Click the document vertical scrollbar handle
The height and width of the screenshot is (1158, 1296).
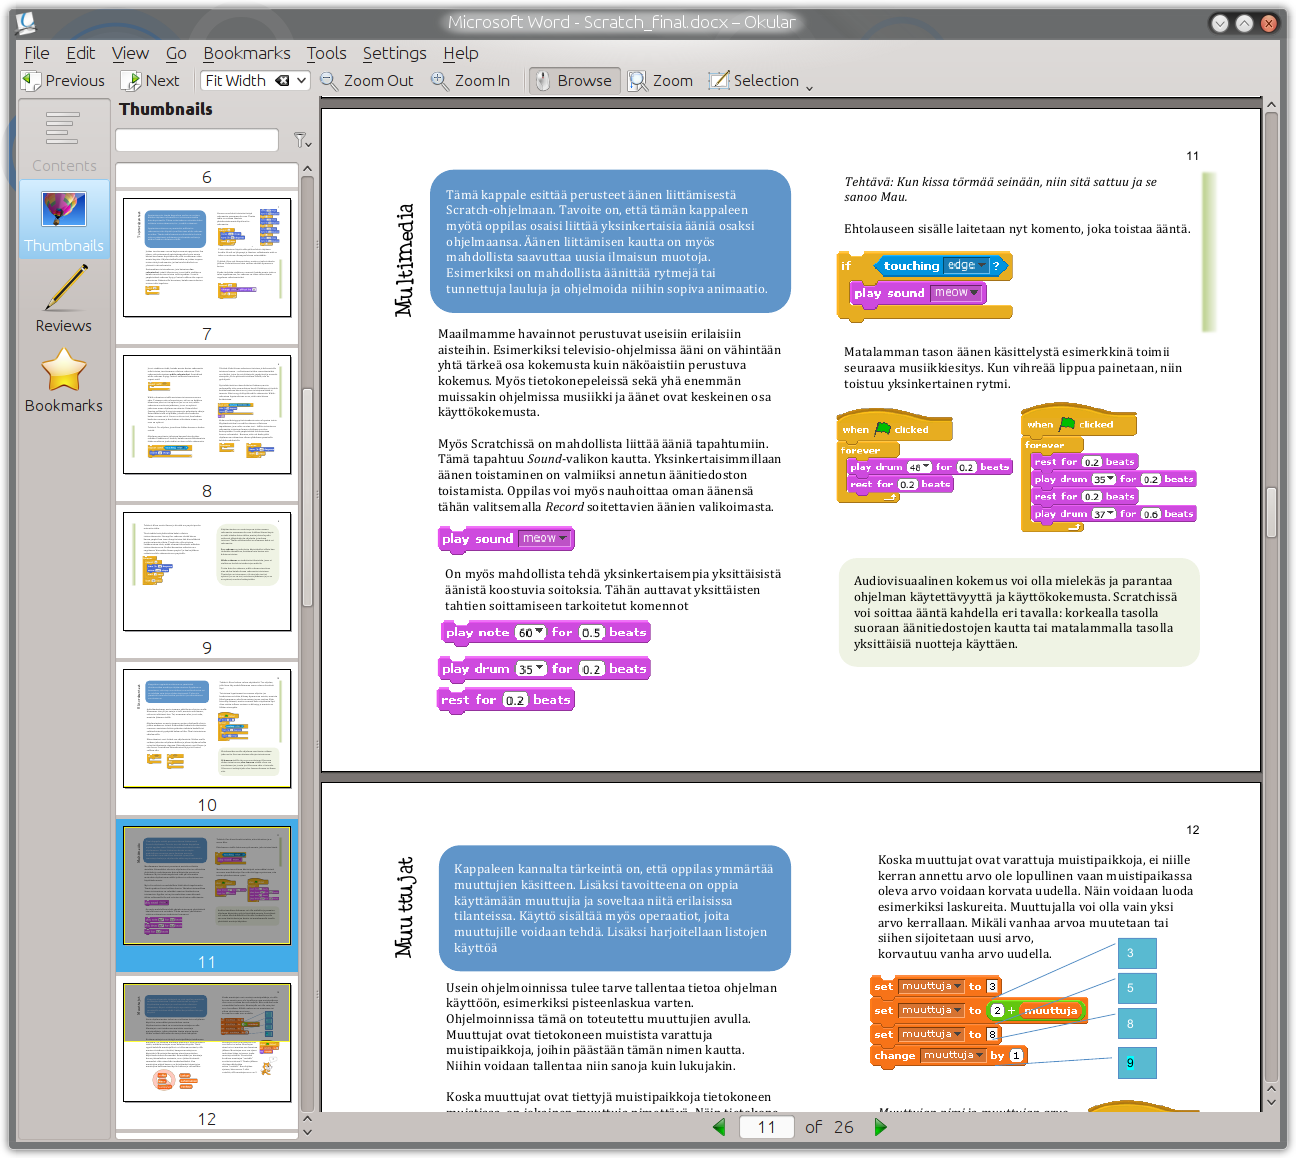(x=1271, y=512)
